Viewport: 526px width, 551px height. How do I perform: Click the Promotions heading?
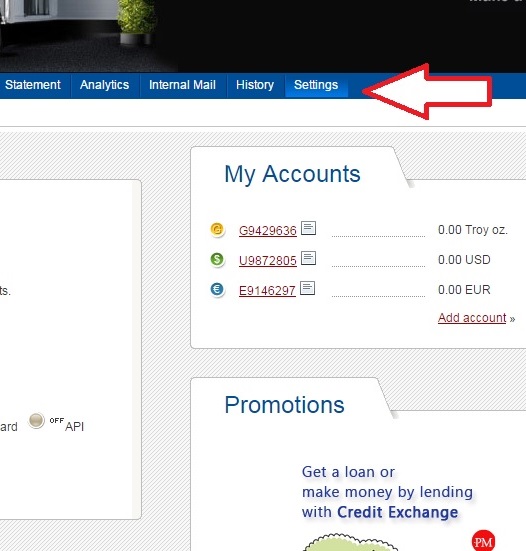(284, 405)
